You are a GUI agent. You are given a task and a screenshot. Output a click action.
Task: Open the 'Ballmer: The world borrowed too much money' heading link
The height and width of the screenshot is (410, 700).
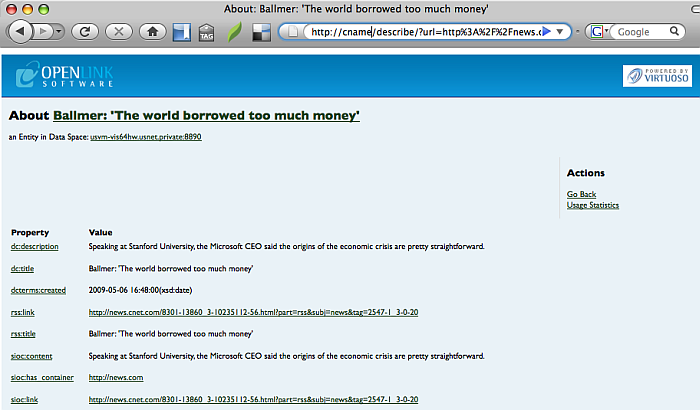pyautogui.click(x=206, y=115)
